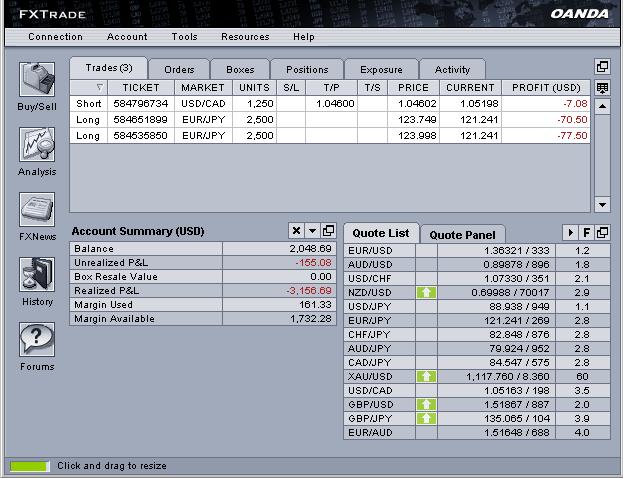Viewport: 623px width, 478px height.
Task: Select the AUD/USD quote row
Action: click(477, 265)
